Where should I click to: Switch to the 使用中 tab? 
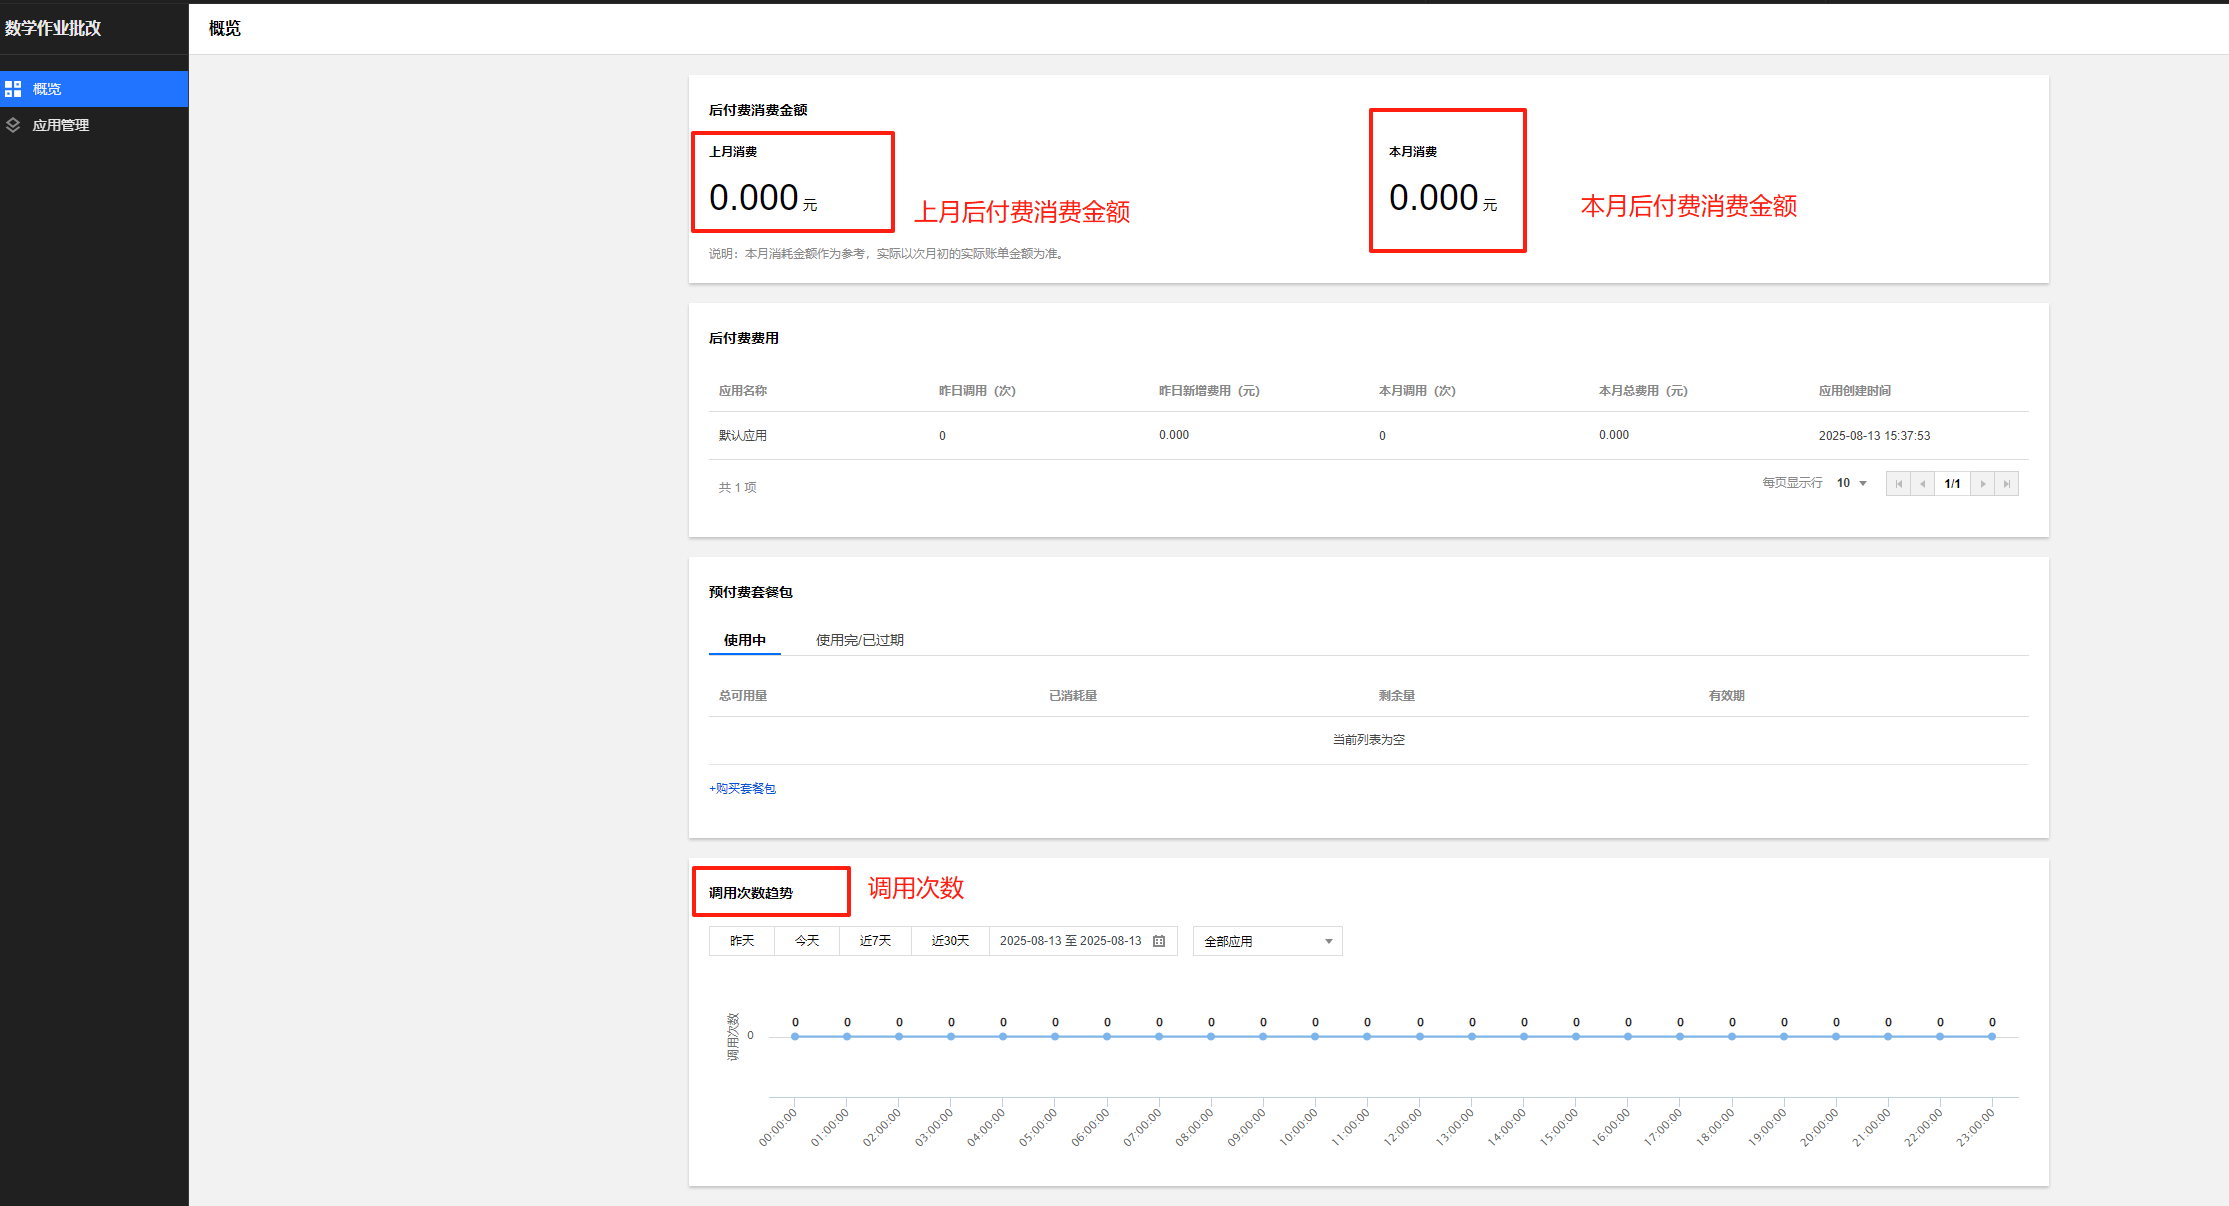point(744,640)
